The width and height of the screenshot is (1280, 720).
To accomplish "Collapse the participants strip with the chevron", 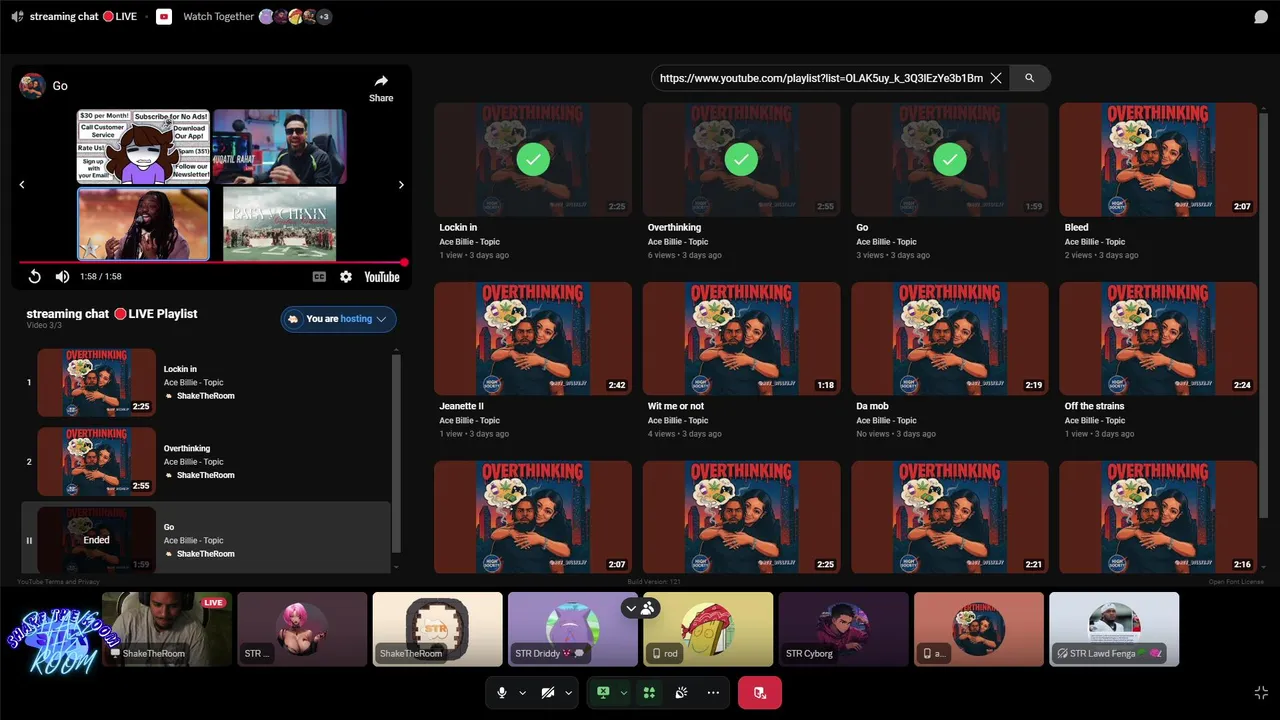I will [630, 608].
